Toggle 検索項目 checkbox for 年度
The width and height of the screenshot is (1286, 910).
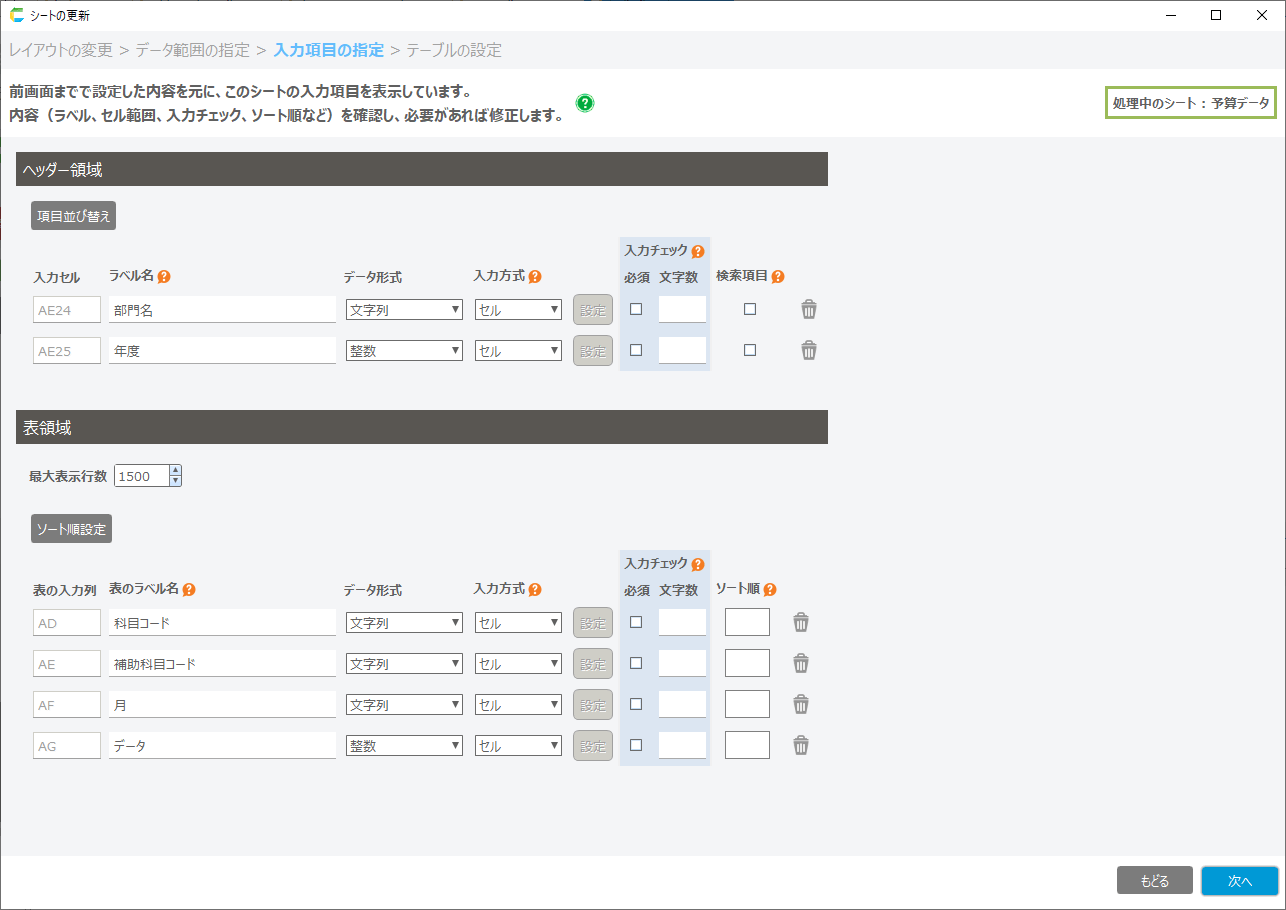pos(750,350)
